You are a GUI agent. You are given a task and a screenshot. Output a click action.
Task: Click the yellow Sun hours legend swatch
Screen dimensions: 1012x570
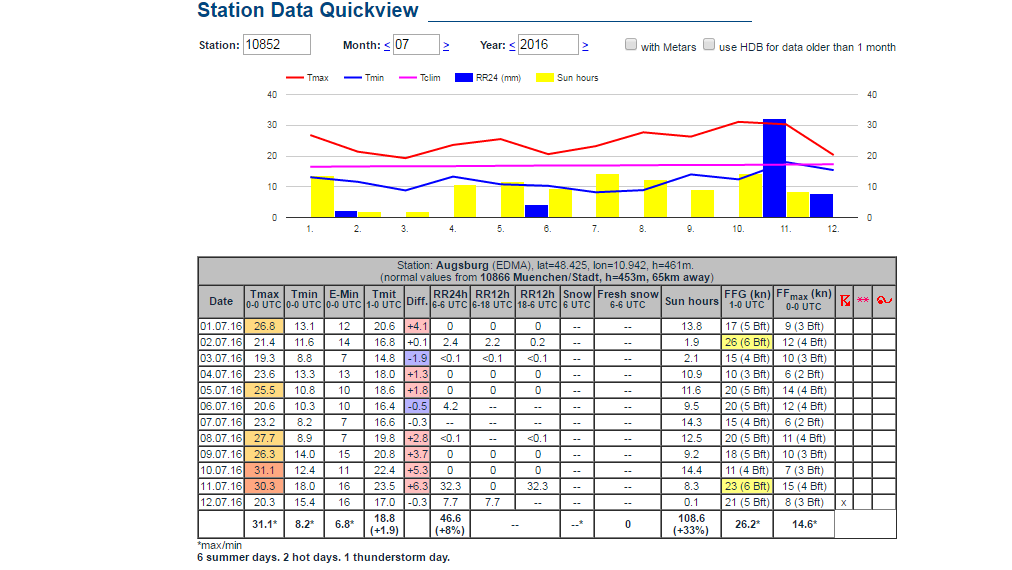[x=545, y=77]
